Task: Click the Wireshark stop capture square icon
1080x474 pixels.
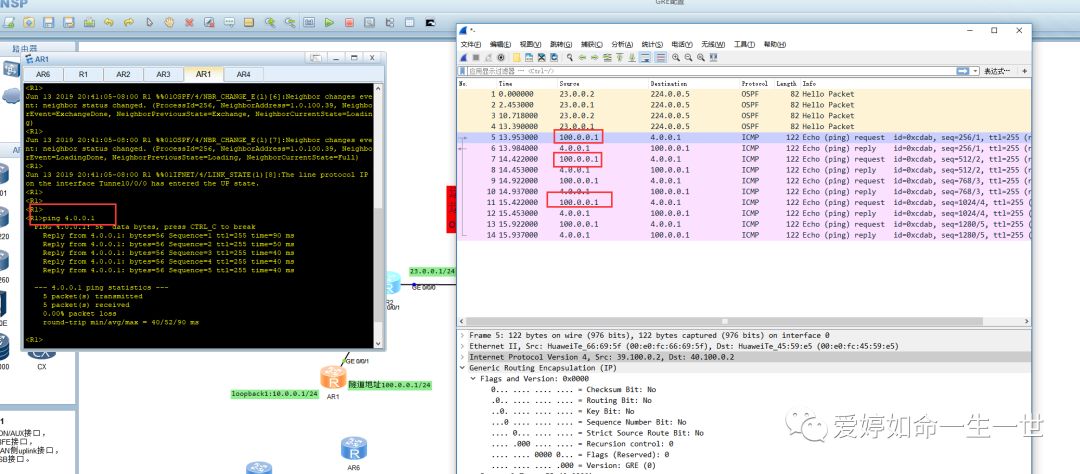Action: [x=476, y=57]
